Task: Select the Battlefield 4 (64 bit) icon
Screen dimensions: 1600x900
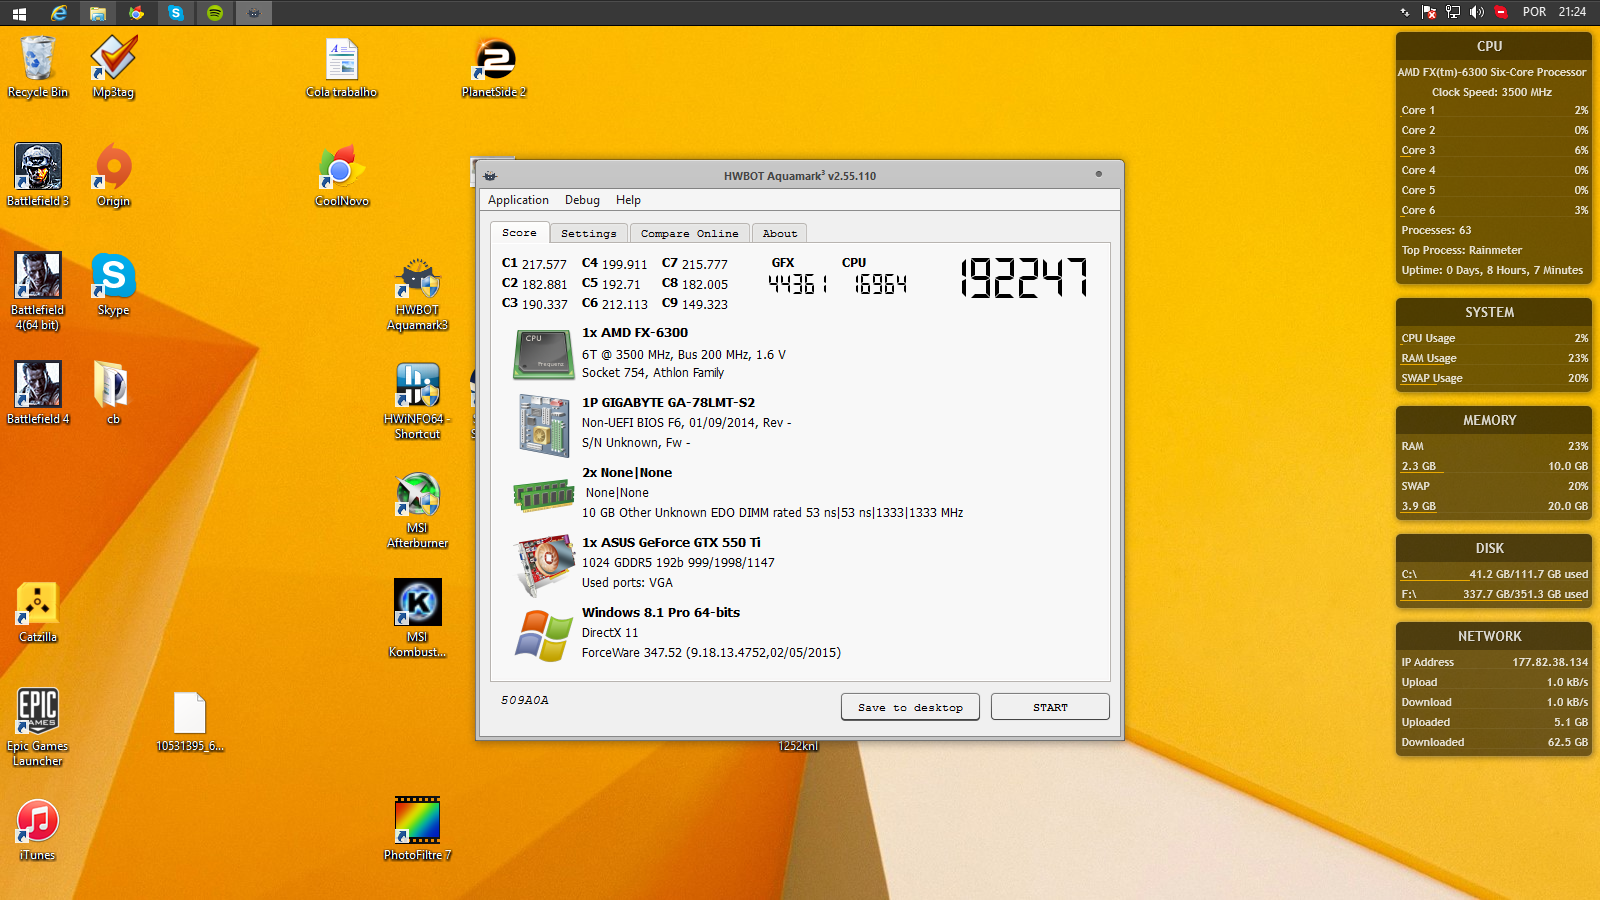Action: point(38,291)
